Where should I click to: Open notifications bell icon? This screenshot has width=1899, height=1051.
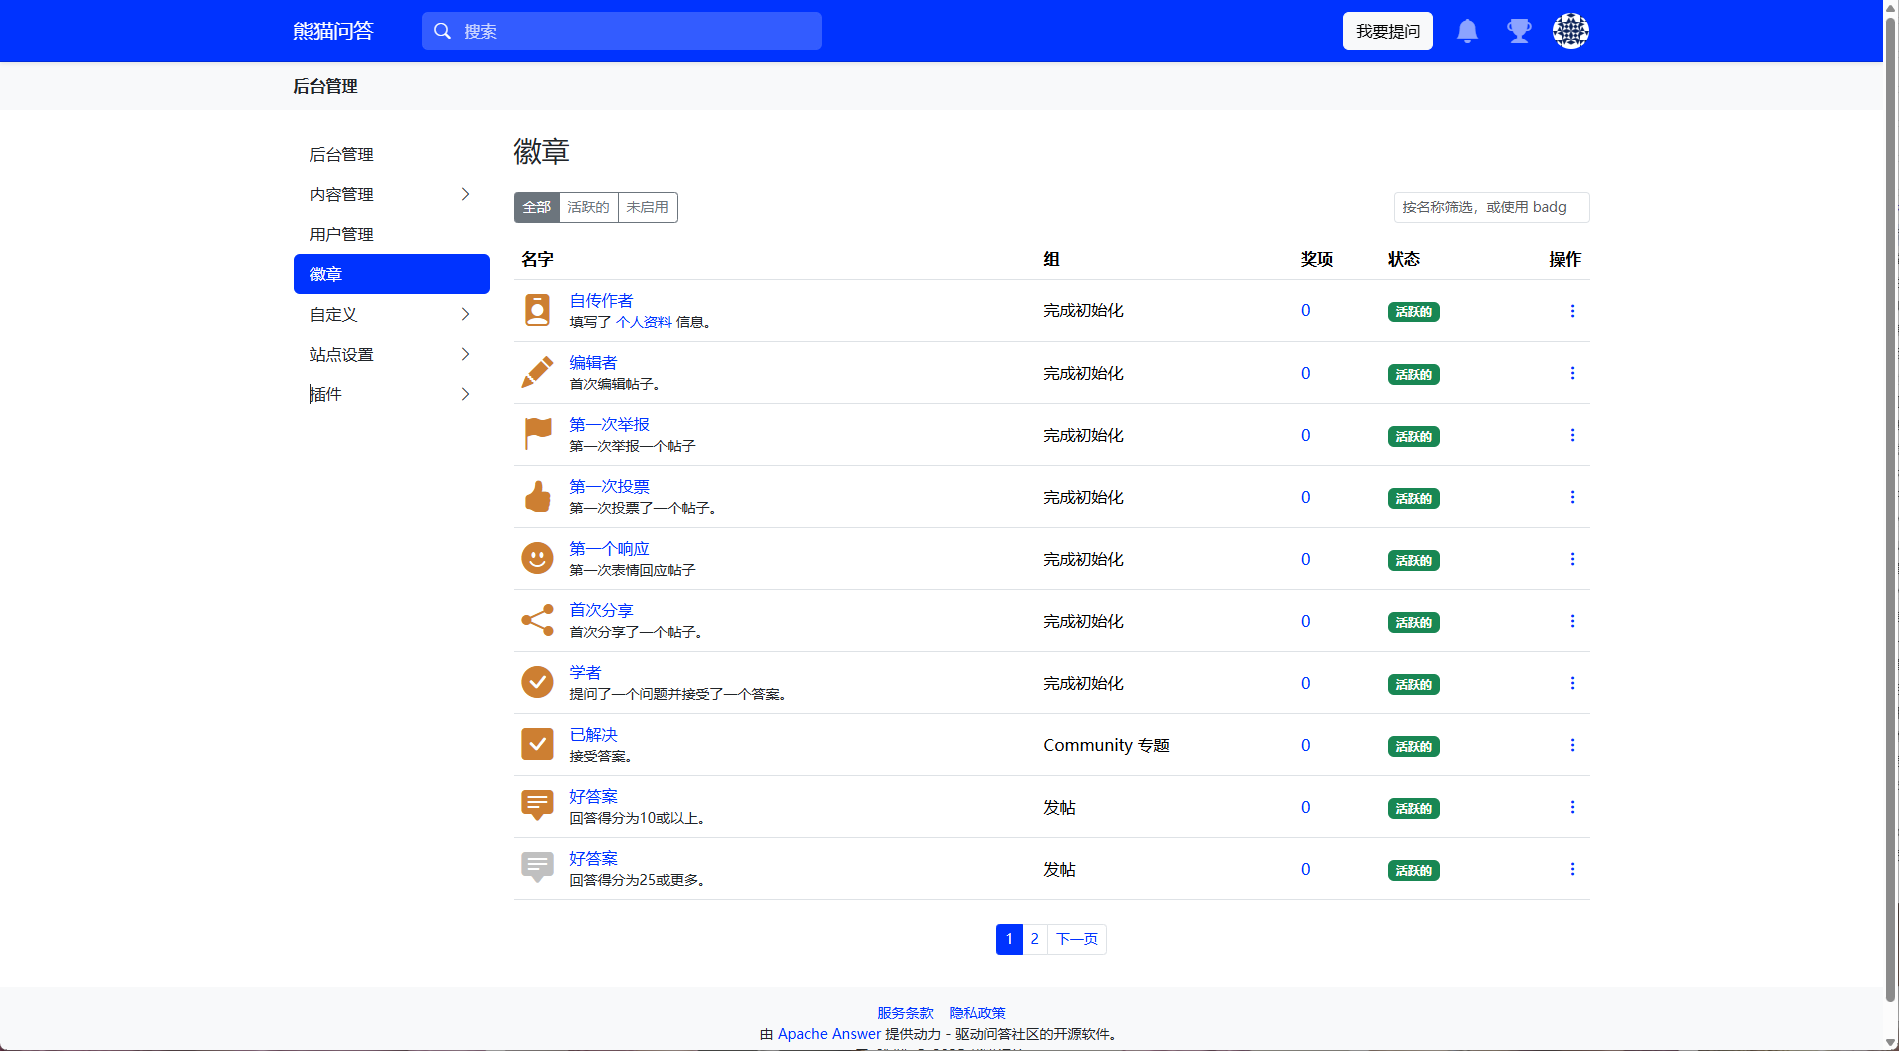[1467, 31]
